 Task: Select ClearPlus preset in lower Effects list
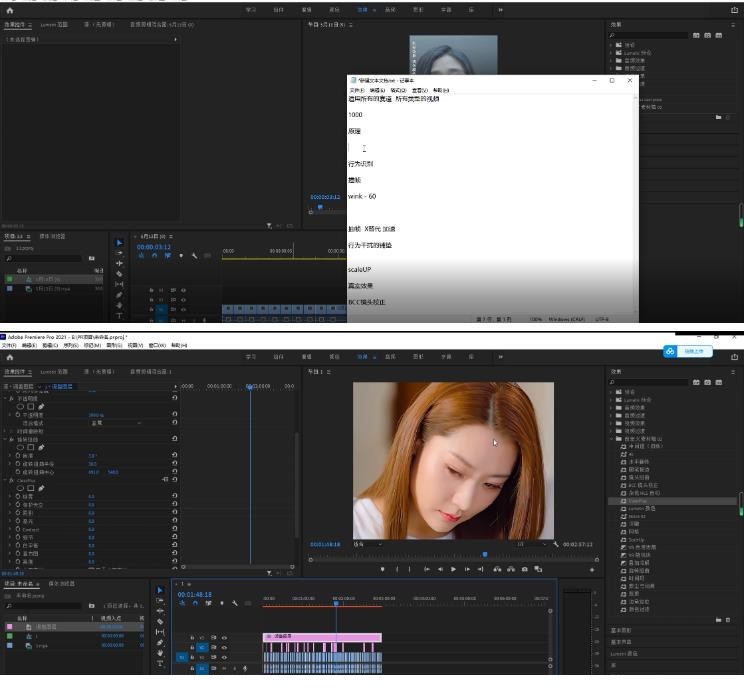click(638, 501)
